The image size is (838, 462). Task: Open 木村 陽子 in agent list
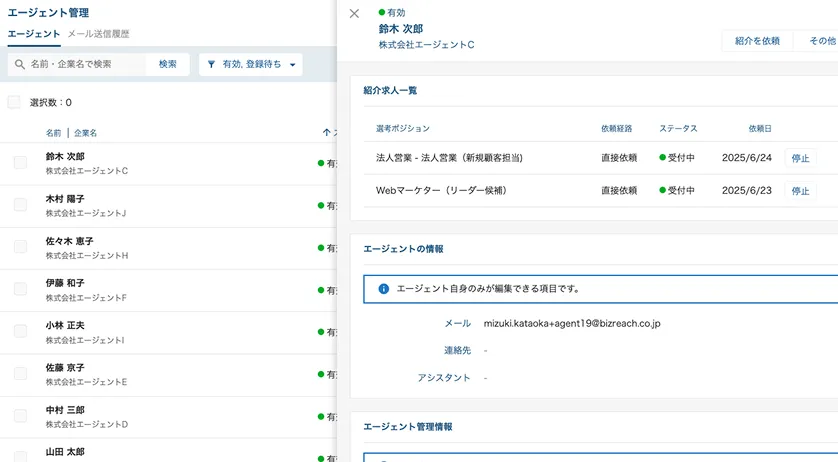pyautogui.click(x=65, y=199)
